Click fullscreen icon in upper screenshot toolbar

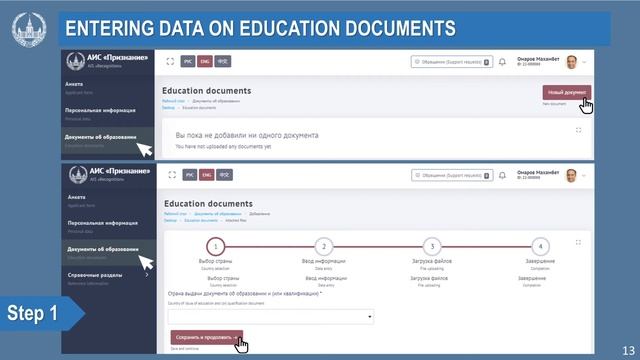click(170, 61)
